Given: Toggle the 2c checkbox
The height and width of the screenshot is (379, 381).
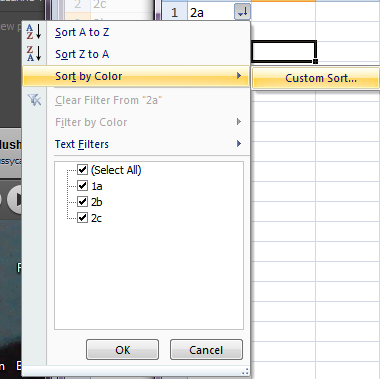Looking at the screenshot, I should coord(82,218).
